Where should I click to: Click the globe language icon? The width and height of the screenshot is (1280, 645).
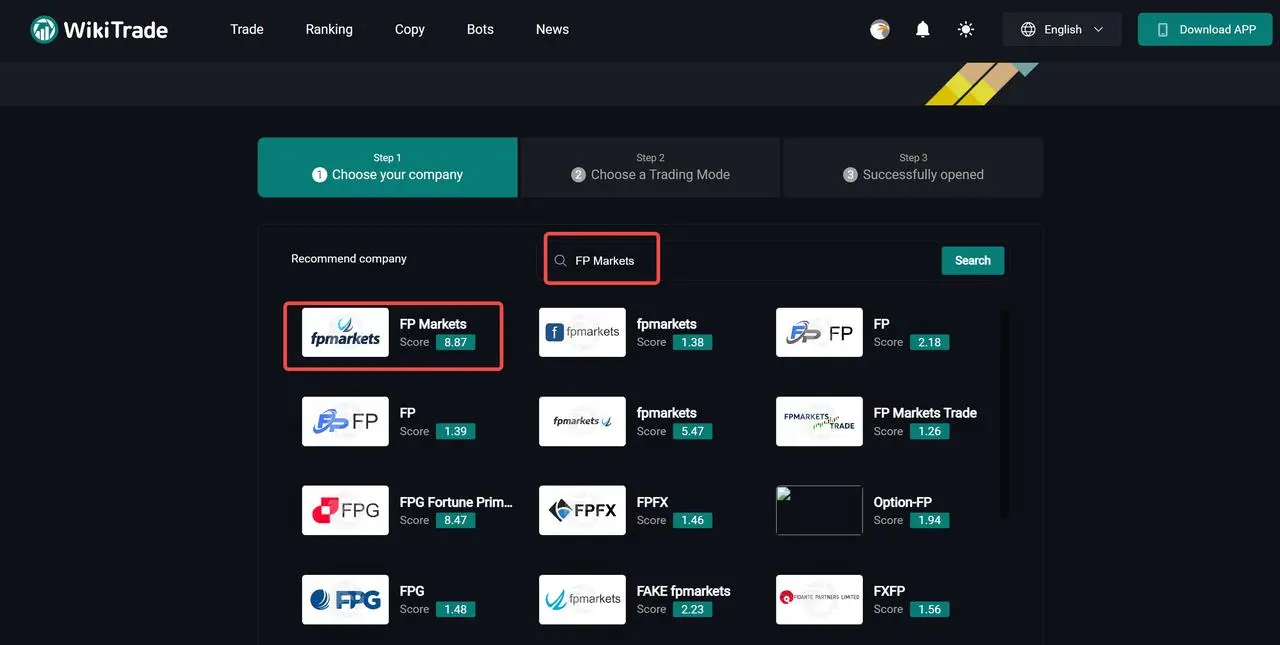1028,29
